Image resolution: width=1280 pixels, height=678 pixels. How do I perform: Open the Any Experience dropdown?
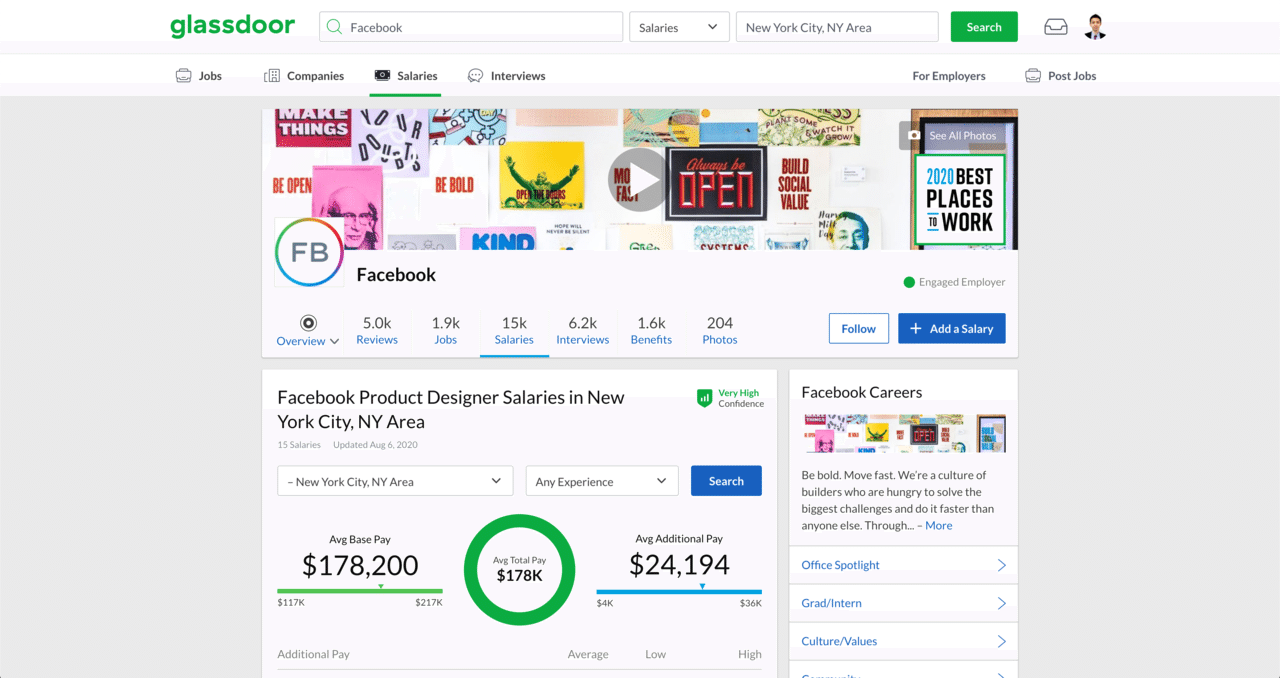(602, 481)
